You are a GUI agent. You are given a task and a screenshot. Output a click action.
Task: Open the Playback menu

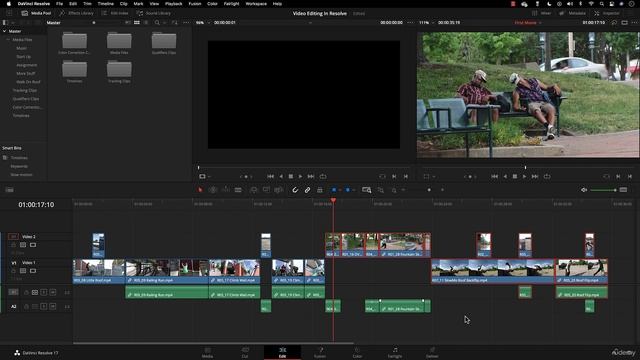(173, 4)
